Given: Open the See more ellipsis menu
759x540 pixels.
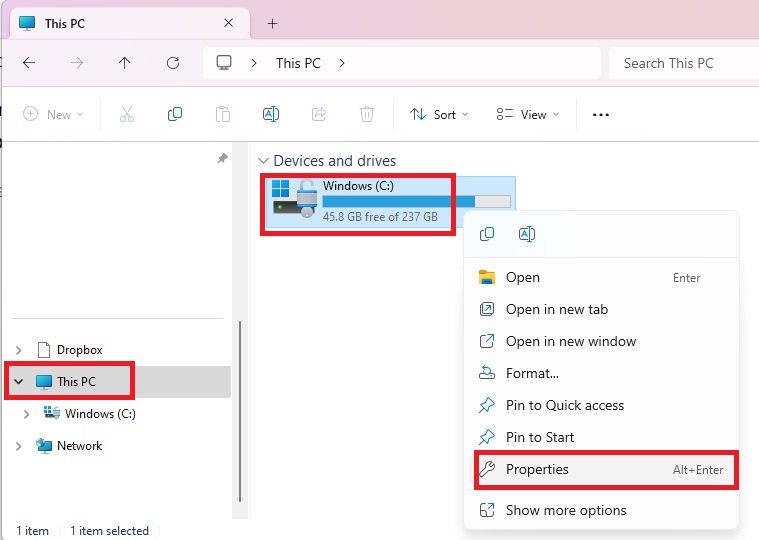Looking at the screenshot, I should tap(601, 115).
